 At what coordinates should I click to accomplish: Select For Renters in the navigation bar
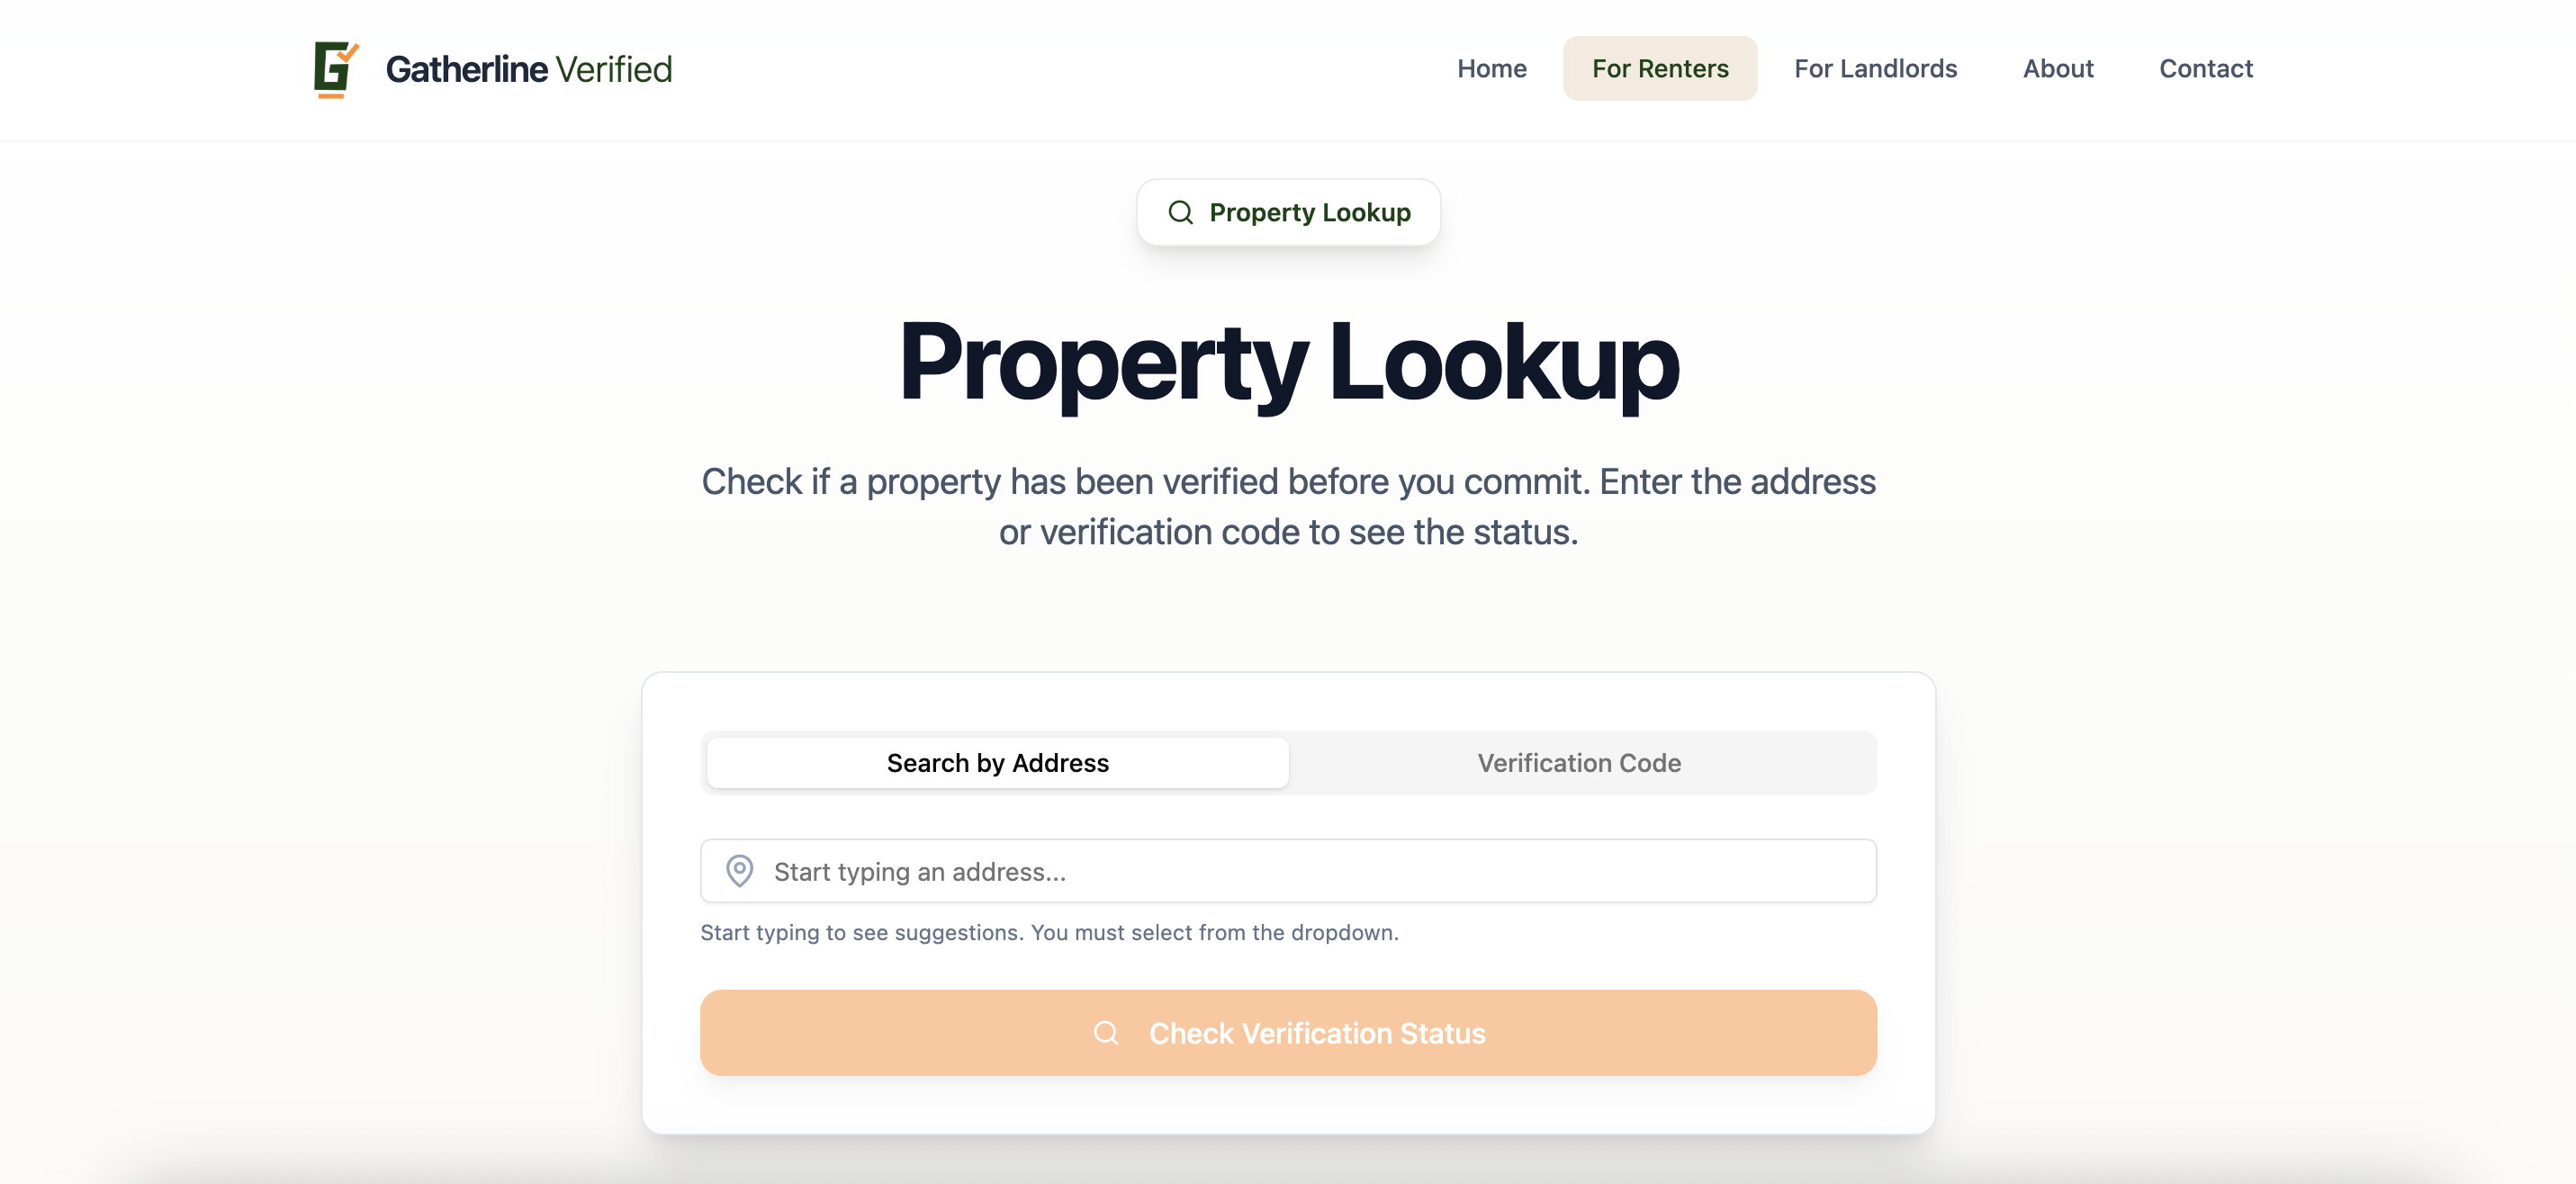pyautogui.click(x=1660, y=68)
